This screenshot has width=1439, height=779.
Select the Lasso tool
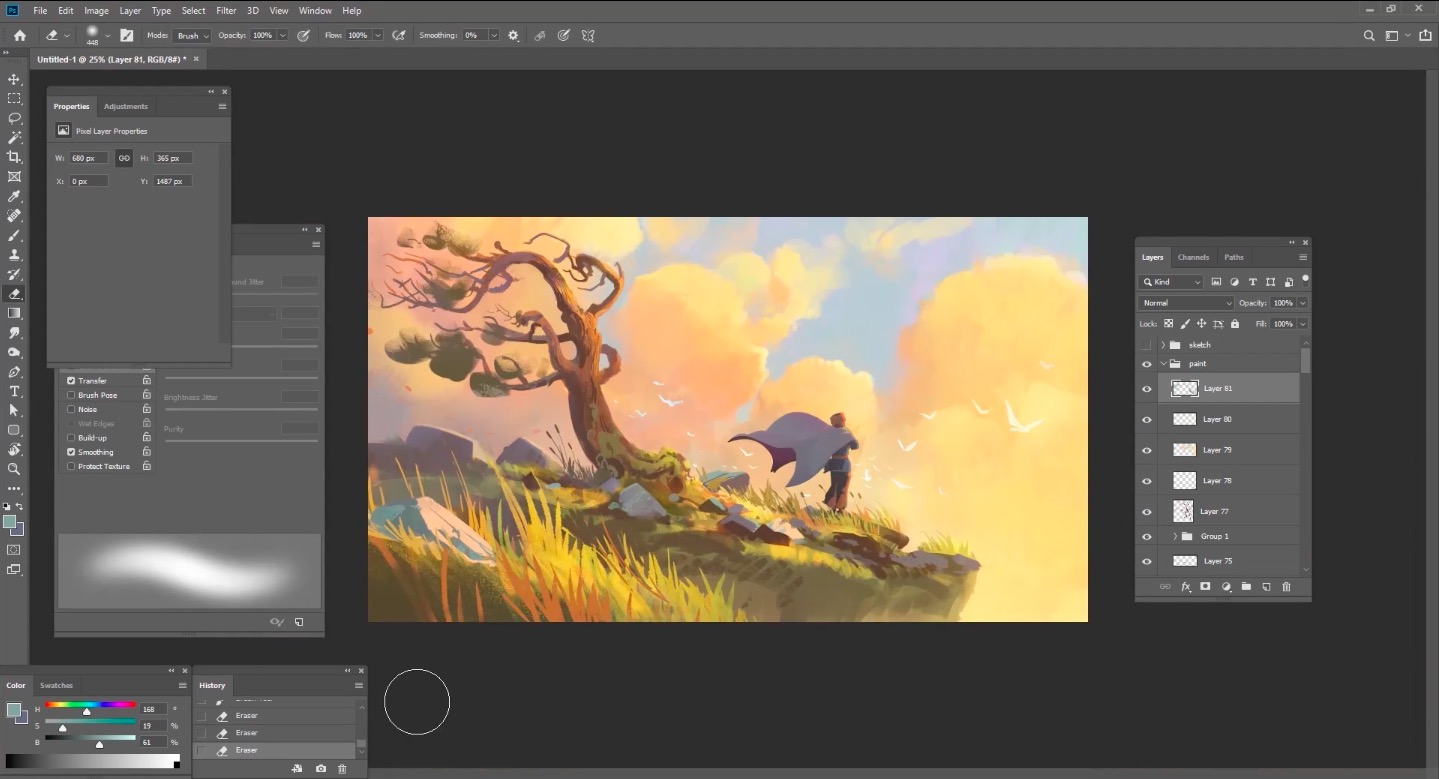tap(14, 118)
